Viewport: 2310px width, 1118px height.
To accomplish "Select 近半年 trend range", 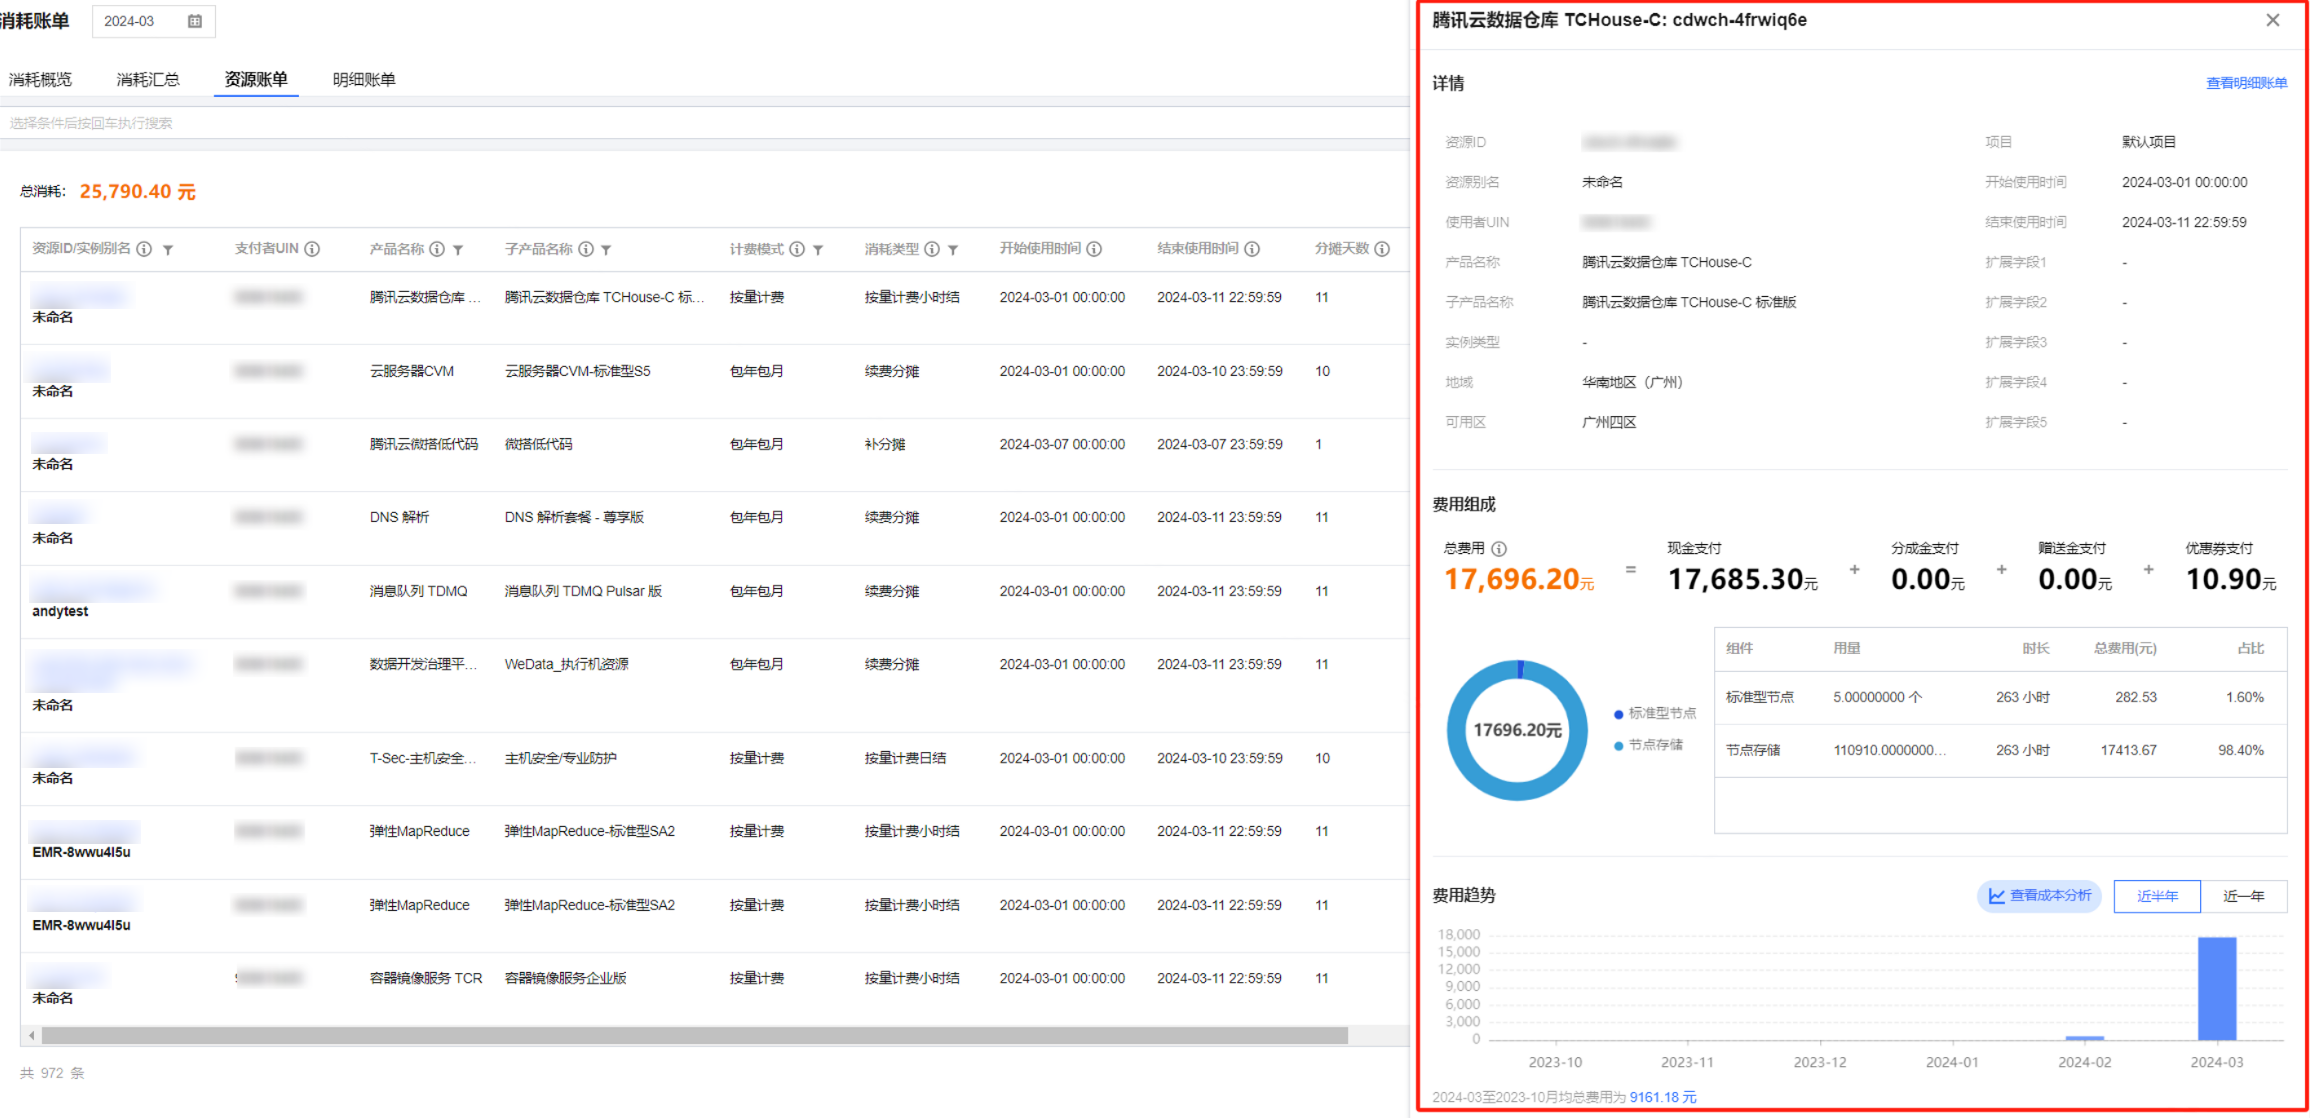I will tap(2156, 896).
